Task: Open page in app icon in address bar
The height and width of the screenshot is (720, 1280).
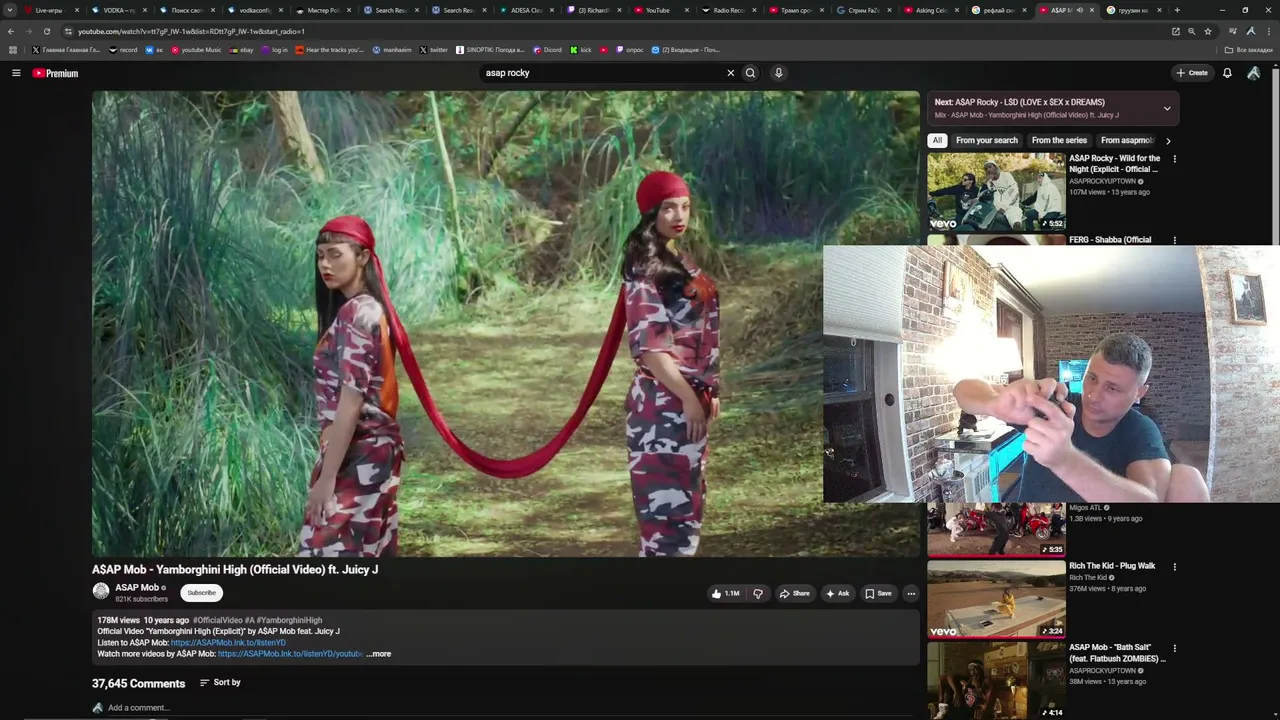Action: click(1175, 31)
